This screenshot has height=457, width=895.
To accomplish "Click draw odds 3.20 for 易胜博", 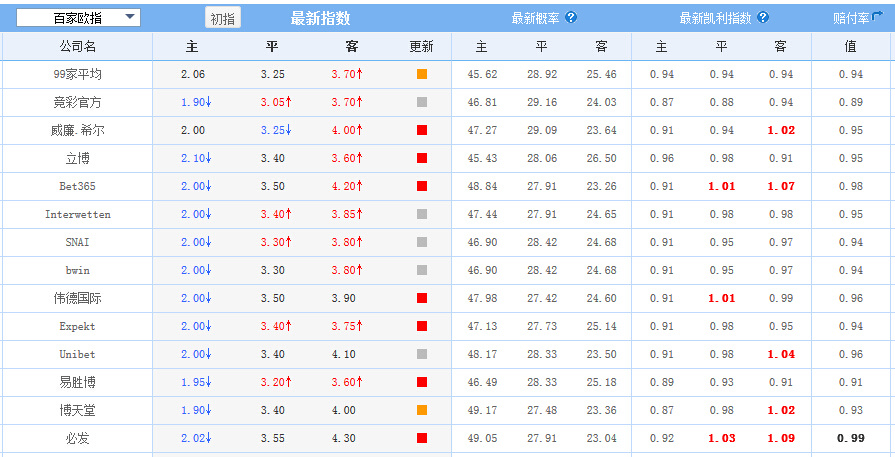I will [276, 382].
